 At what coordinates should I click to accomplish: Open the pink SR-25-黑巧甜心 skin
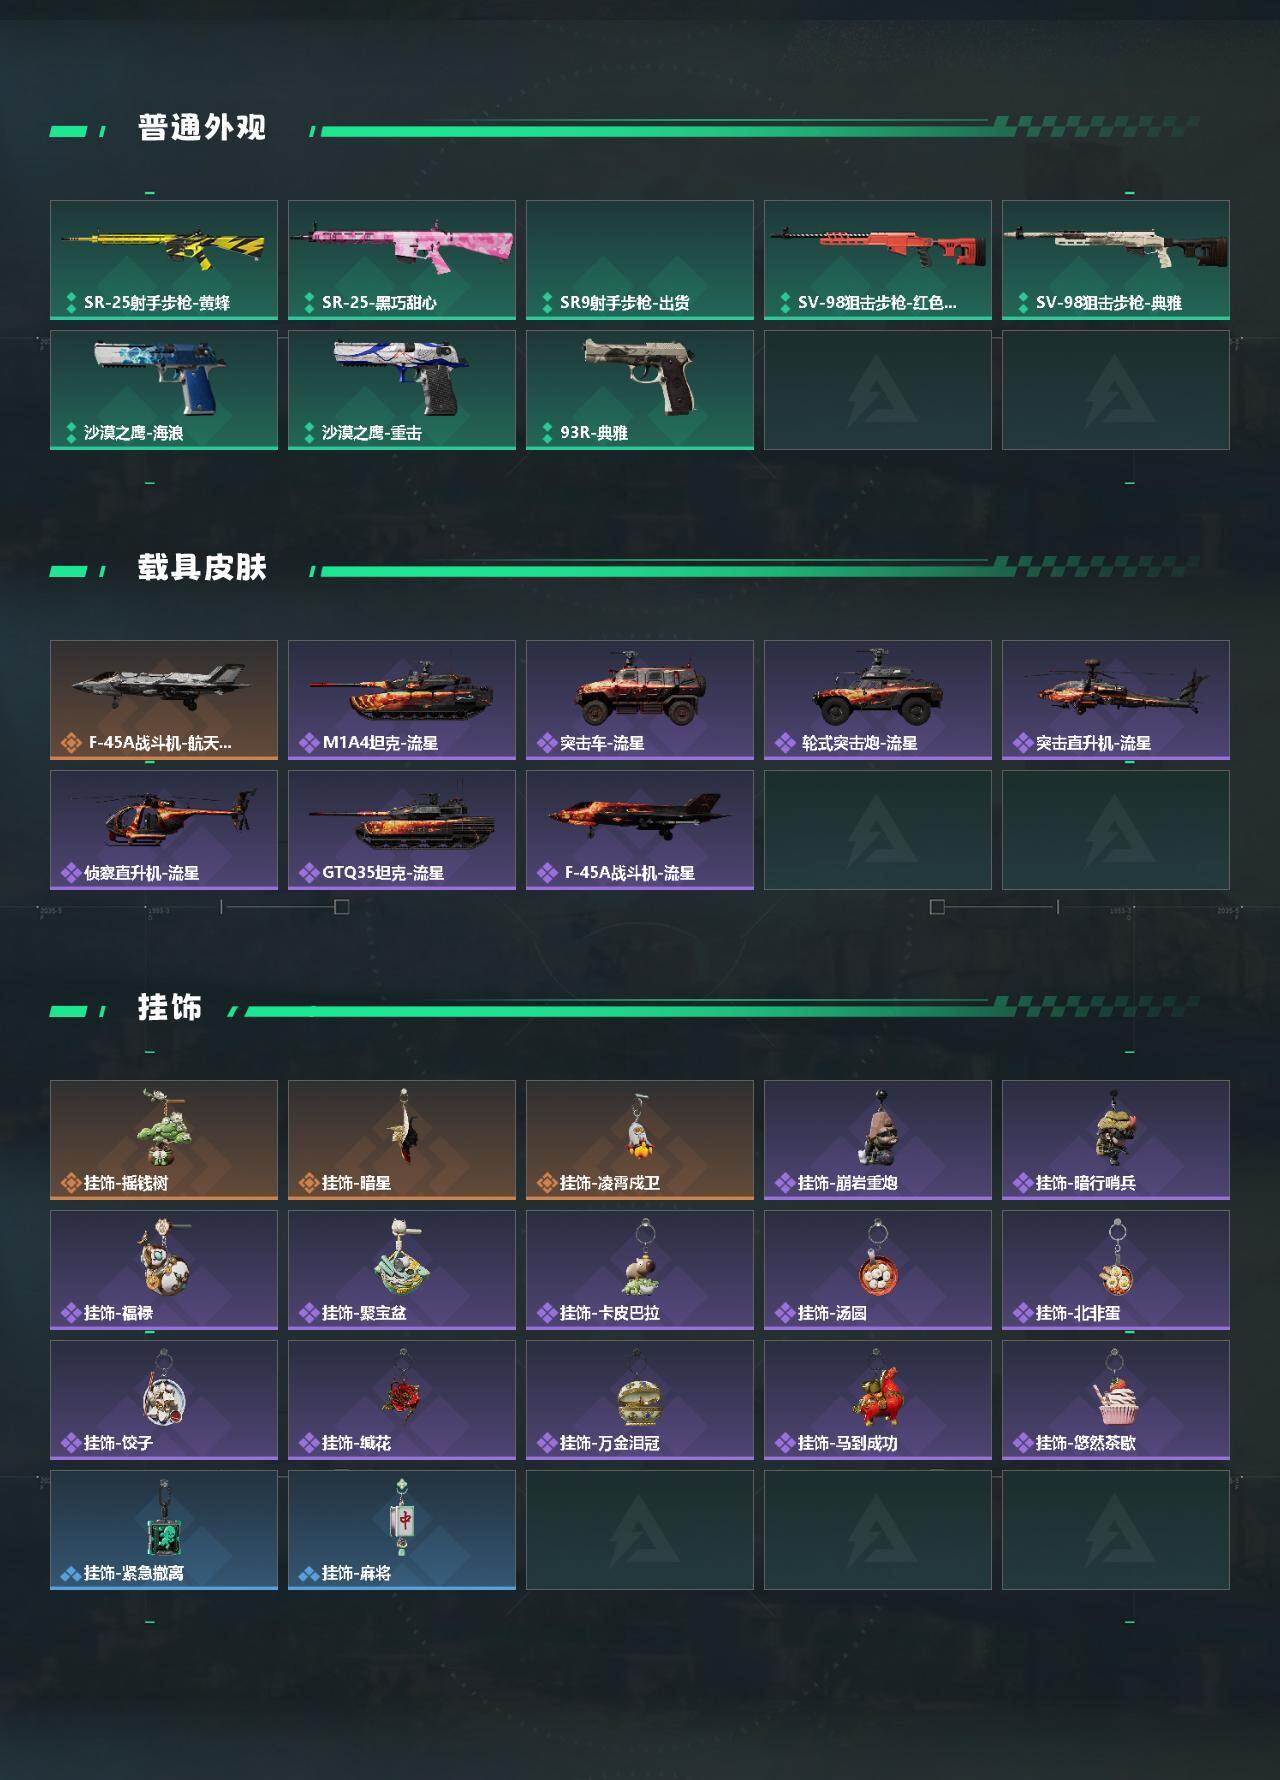coord(402,260)
